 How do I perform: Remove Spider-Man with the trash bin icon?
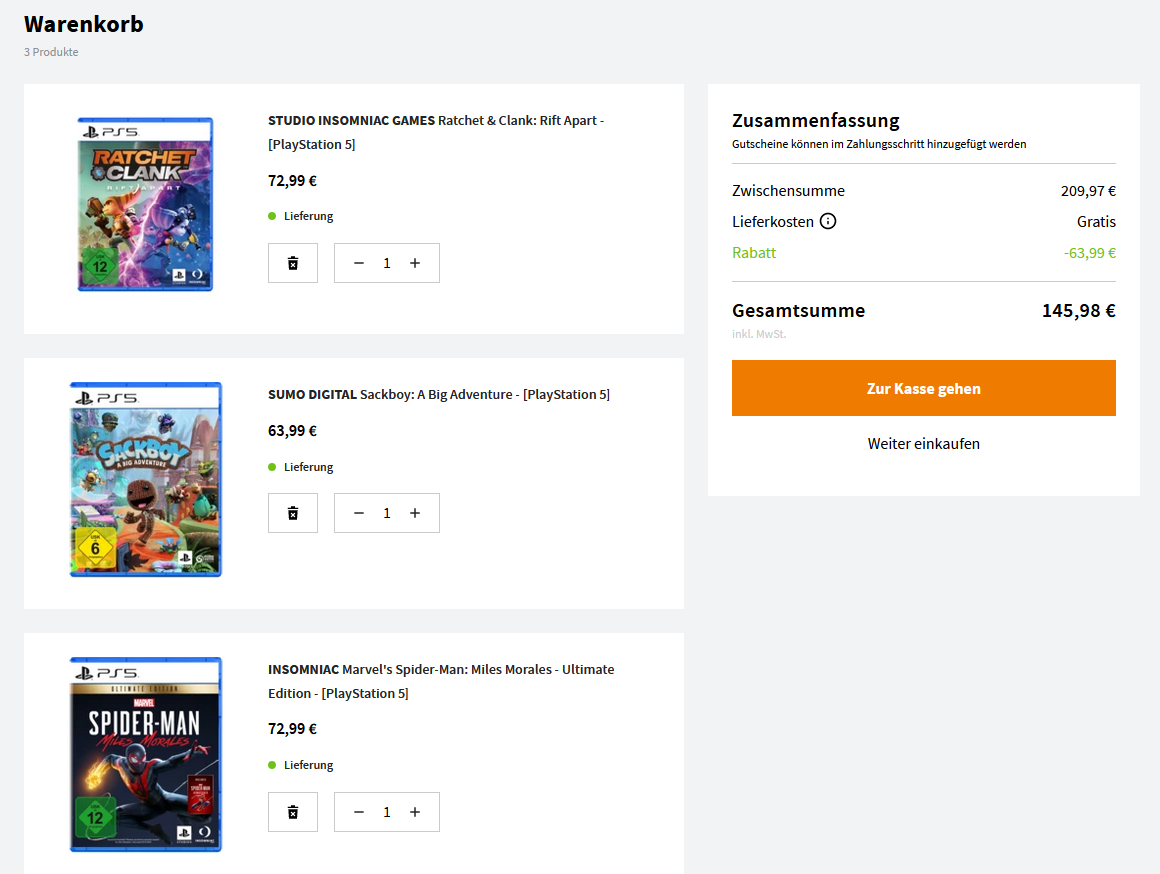pos(292,811)
